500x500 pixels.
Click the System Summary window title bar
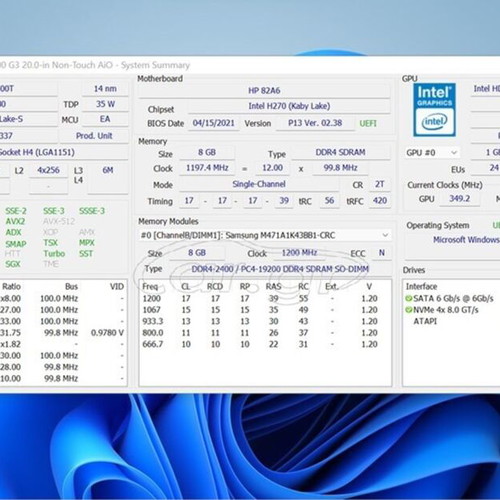tap(250, 65)
